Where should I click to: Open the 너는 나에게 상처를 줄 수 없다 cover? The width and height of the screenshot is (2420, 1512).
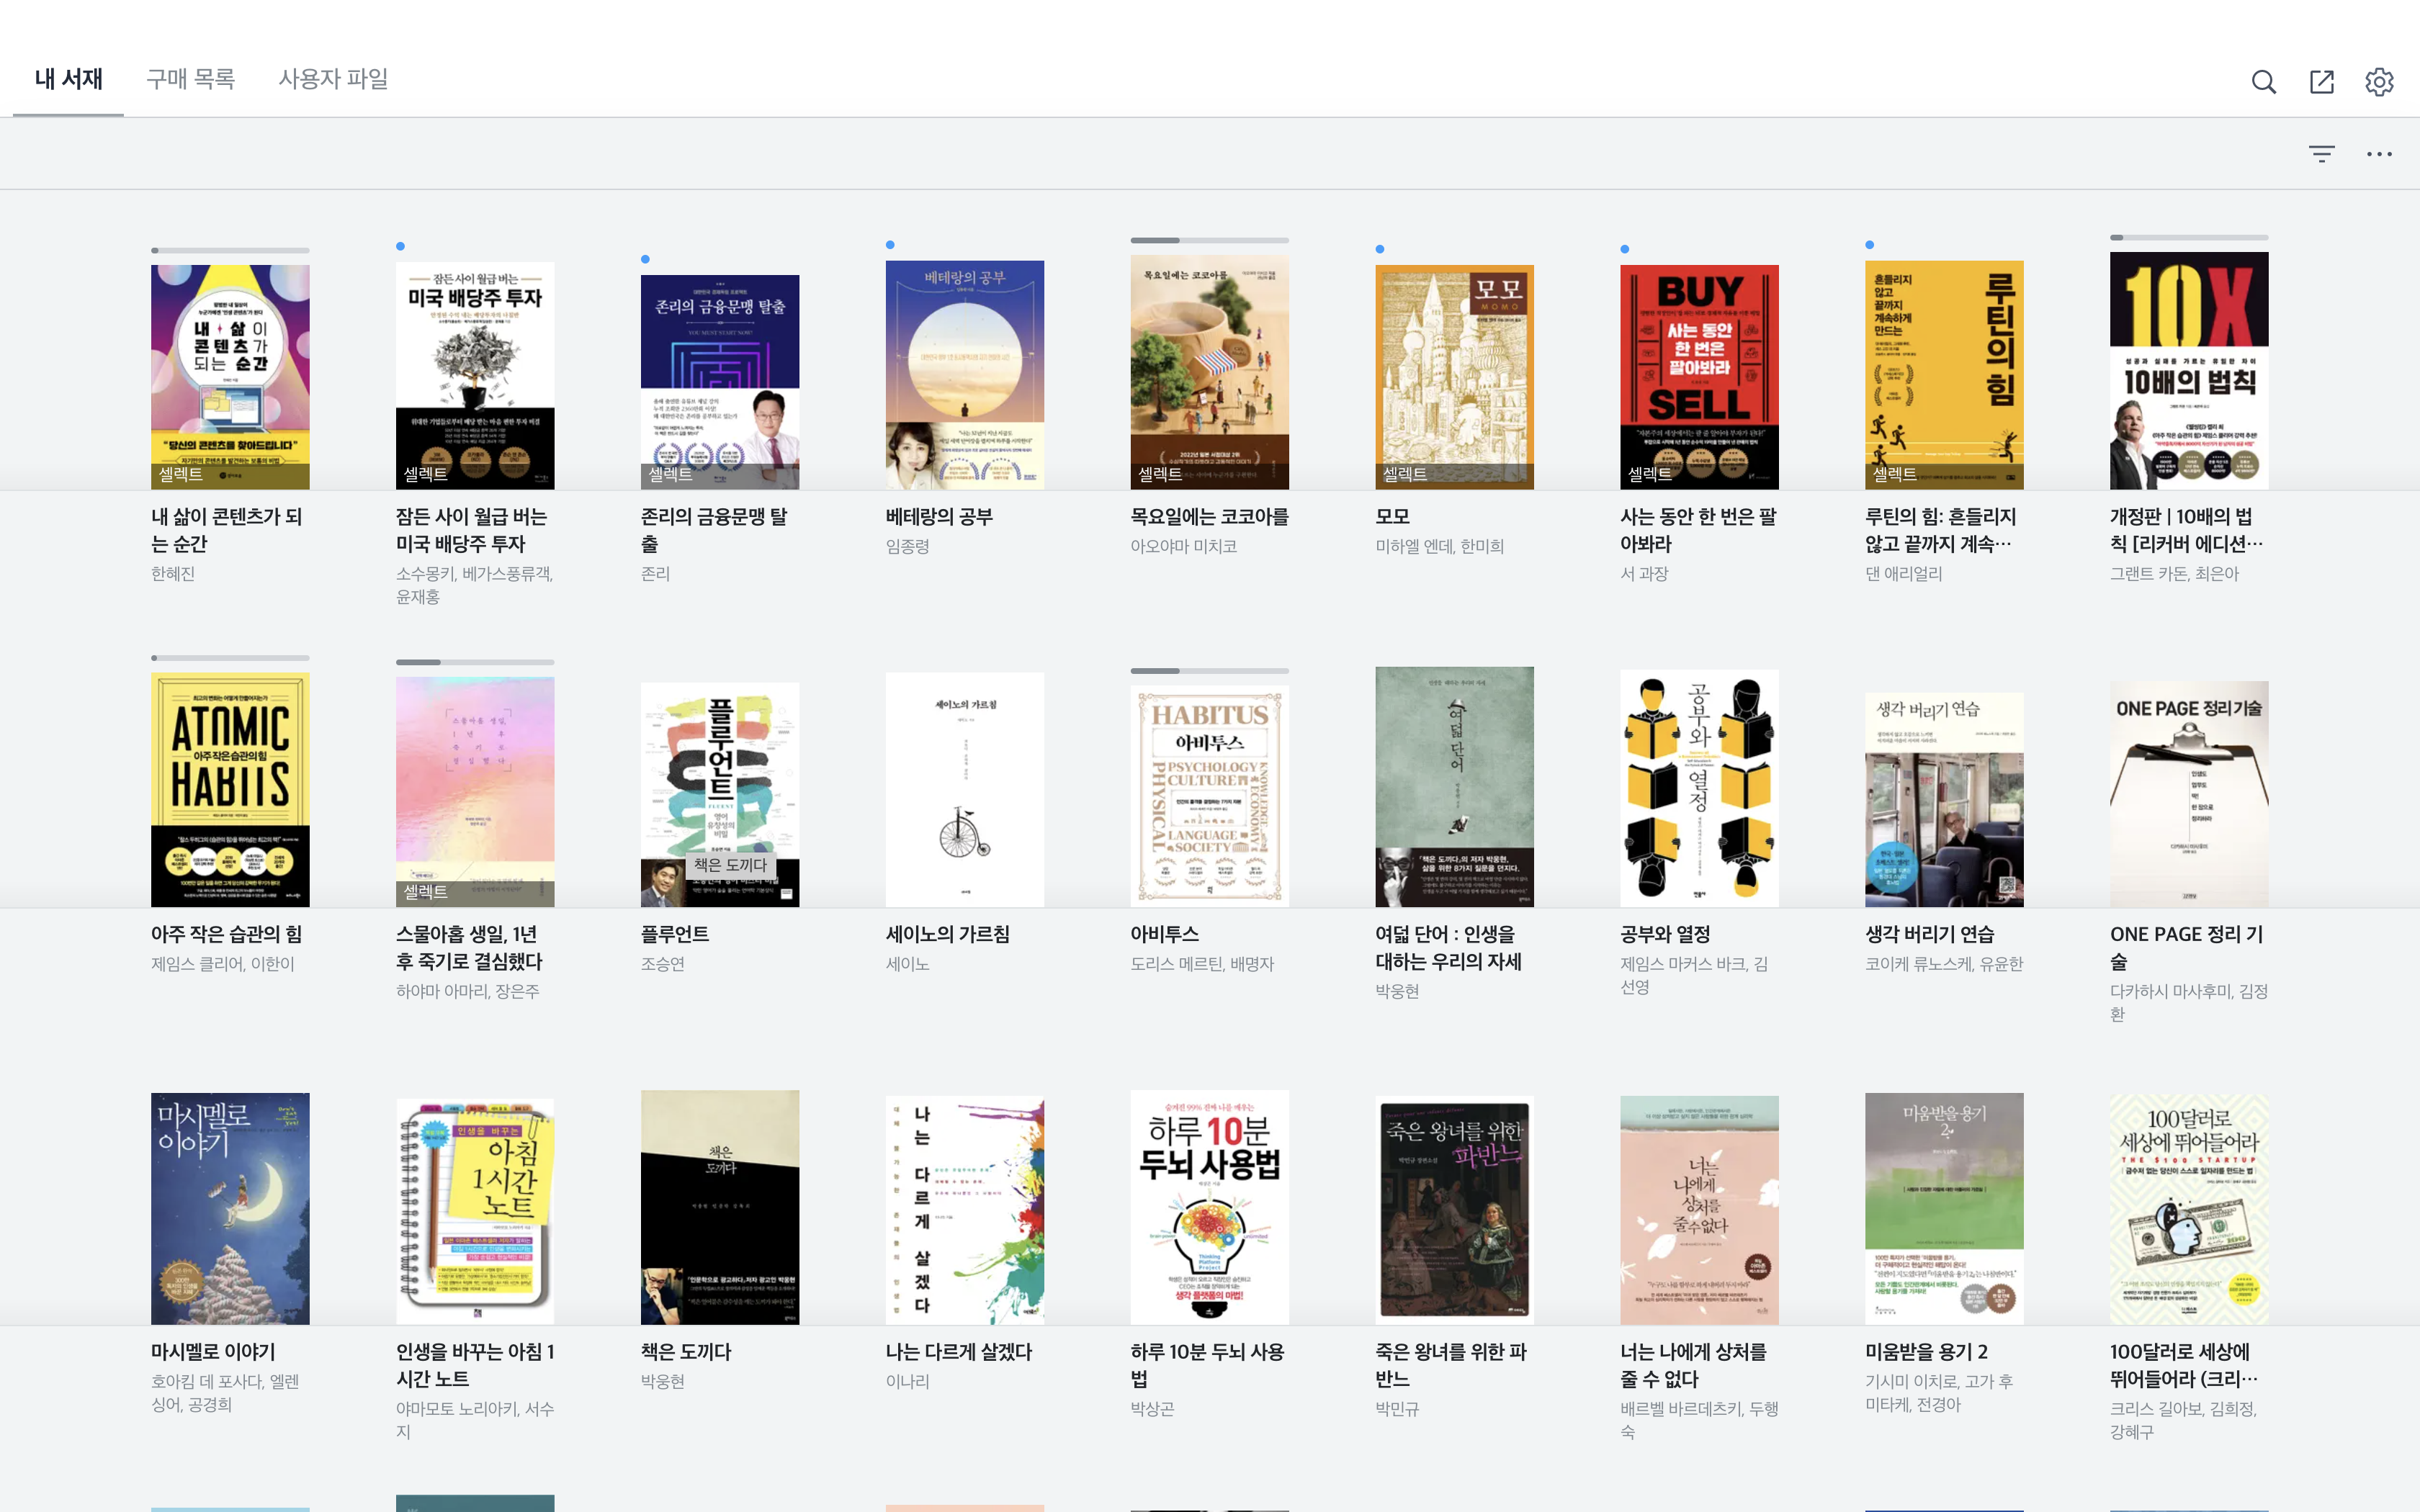click(x=1700, y=1211)
